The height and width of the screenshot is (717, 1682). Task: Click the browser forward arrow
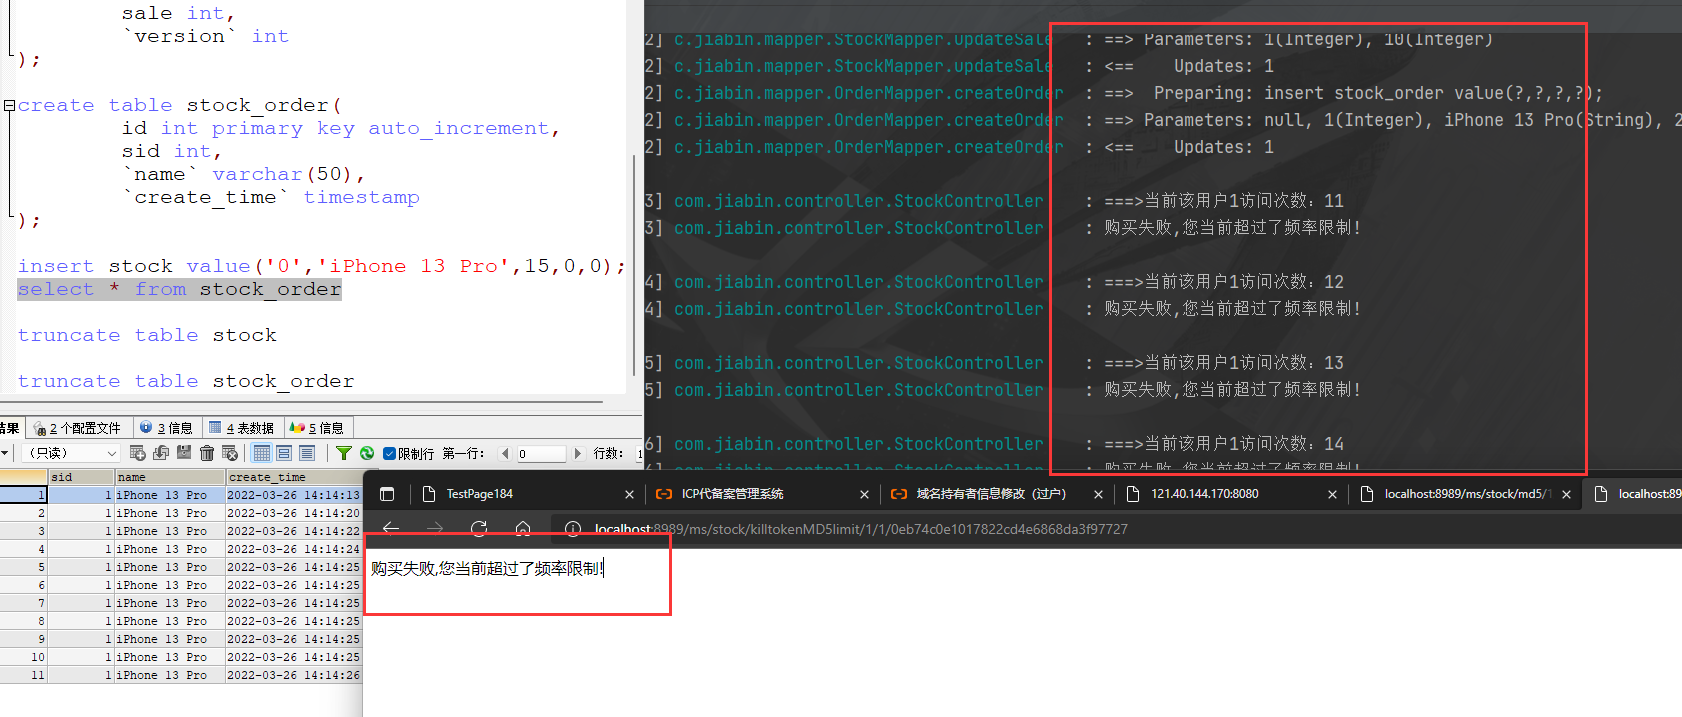435,528
